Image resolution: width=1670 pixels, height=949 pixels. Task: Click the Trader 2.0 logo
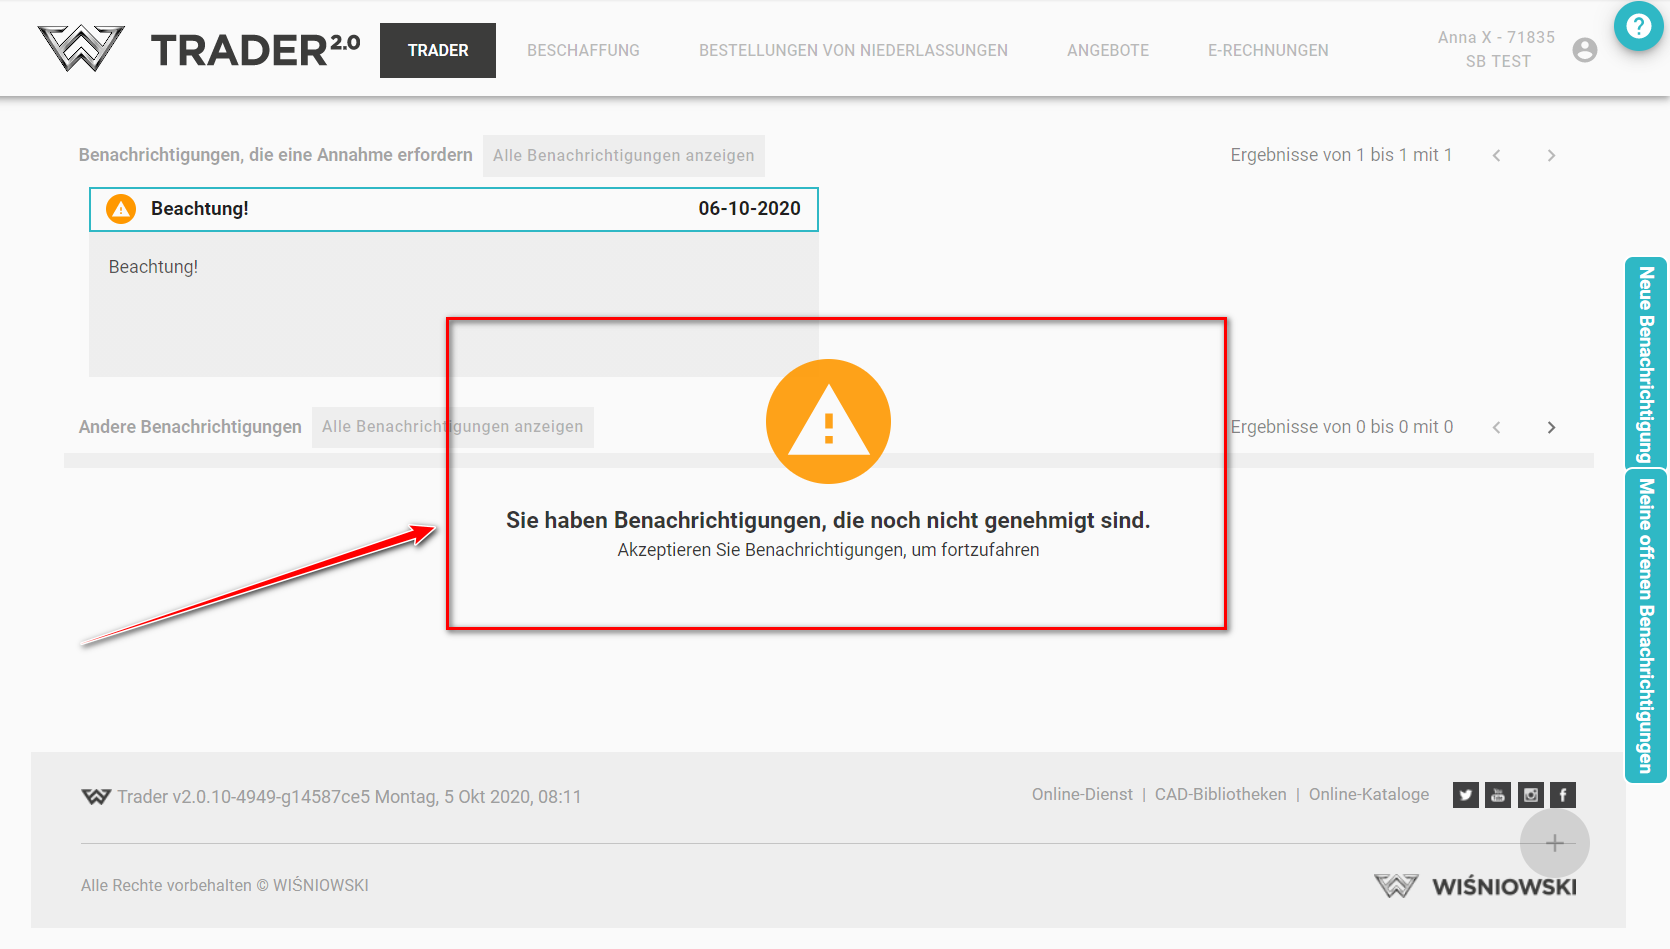pos(199,49)
